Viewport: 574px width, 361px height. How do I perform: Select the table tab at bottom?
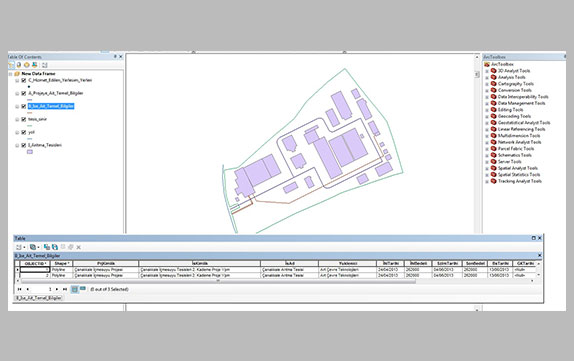pyautogui.click(x=39, y=298)
